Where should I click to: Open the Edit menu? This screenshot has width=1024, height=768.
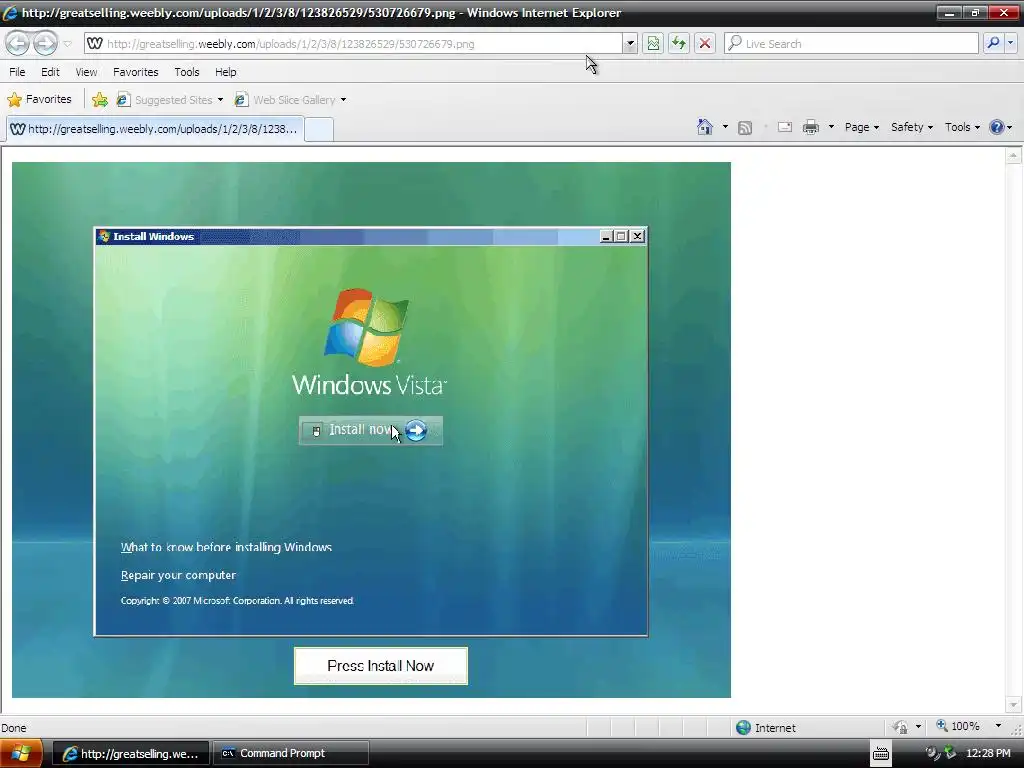(50, 72)
